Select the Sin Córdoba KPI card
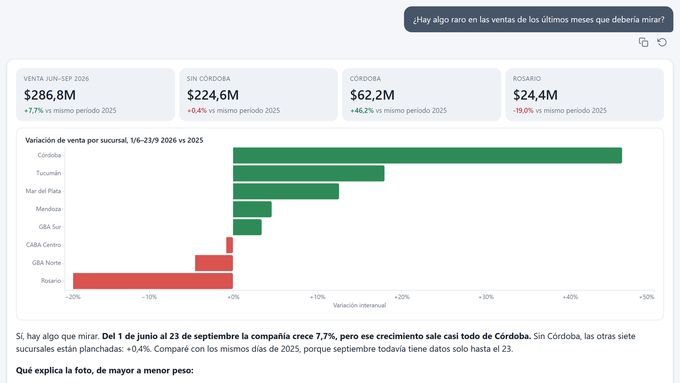Screen dimensions: 680x383 [x=258, y=95]
